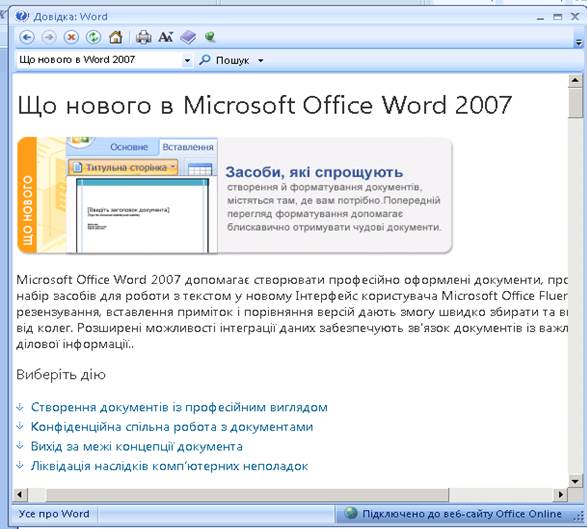The width and height of the screenshot is (587, 529).
Task: Open link Створення документів із професійним виглядом
Action: tap(179, 407)
